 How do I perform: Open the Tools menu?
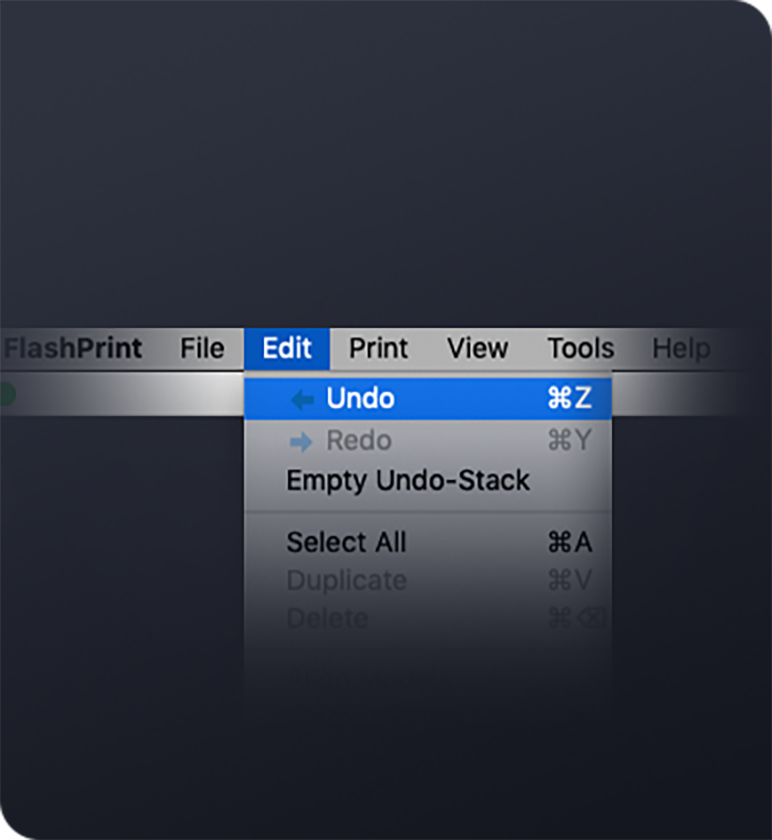click(580, 348)
